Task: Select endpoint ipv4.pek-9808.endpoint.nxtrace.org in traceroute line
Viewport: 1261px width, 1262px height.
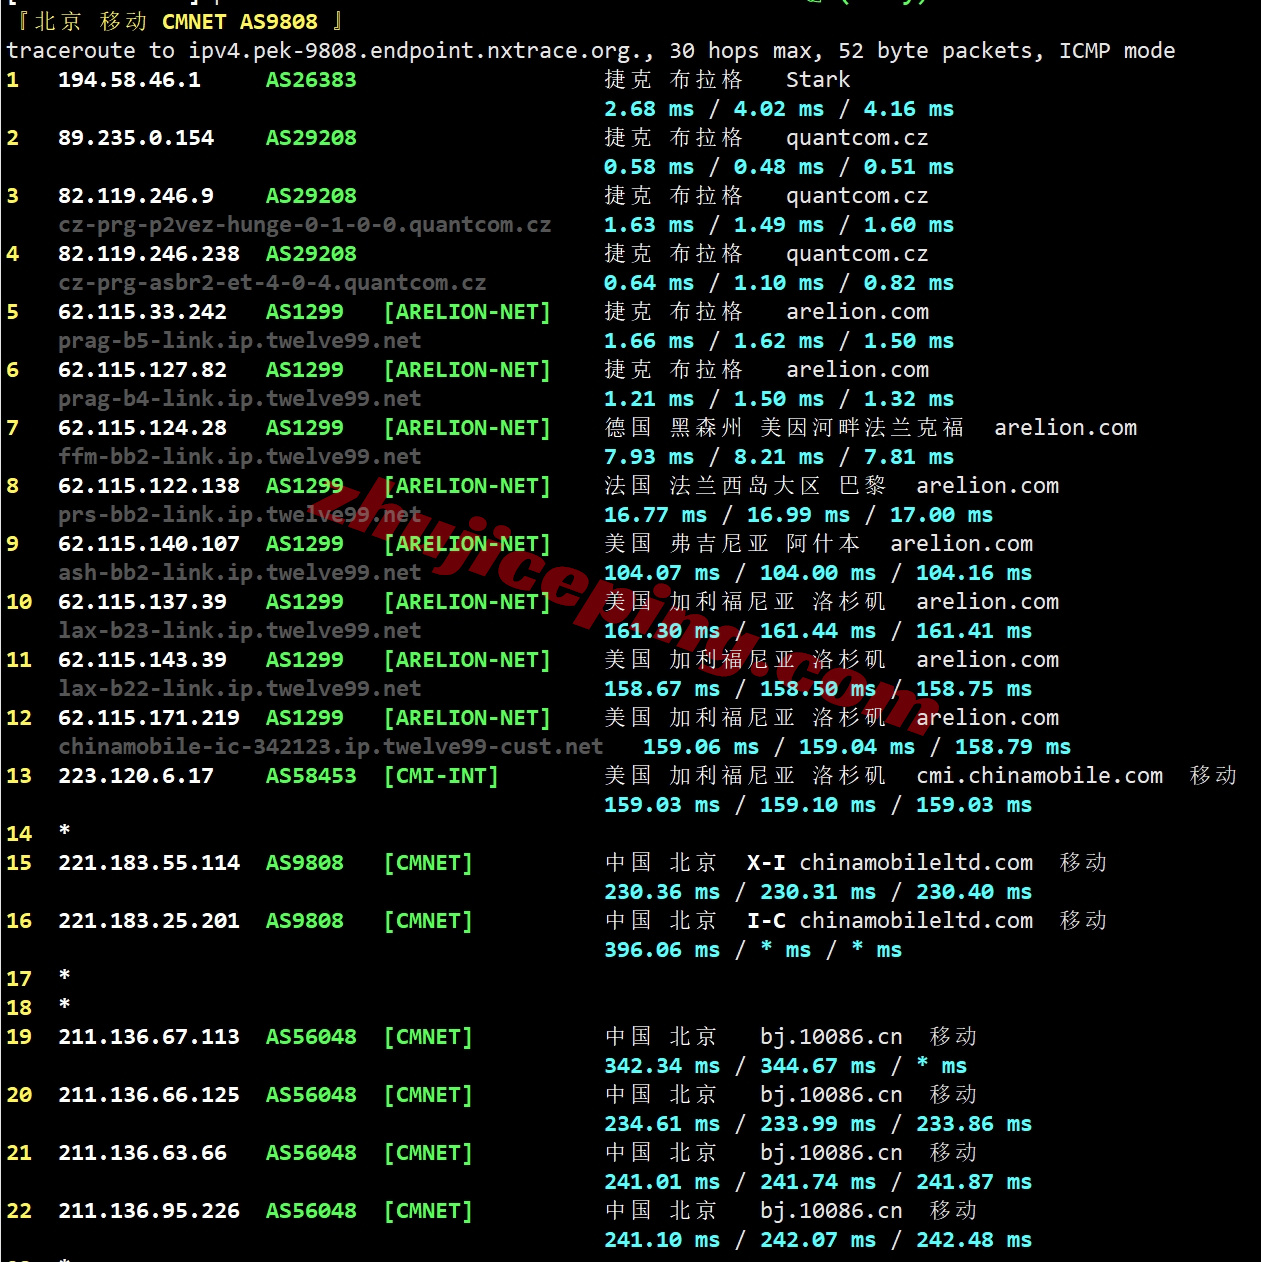Action: pyautogui.click(x=416, y=51)
